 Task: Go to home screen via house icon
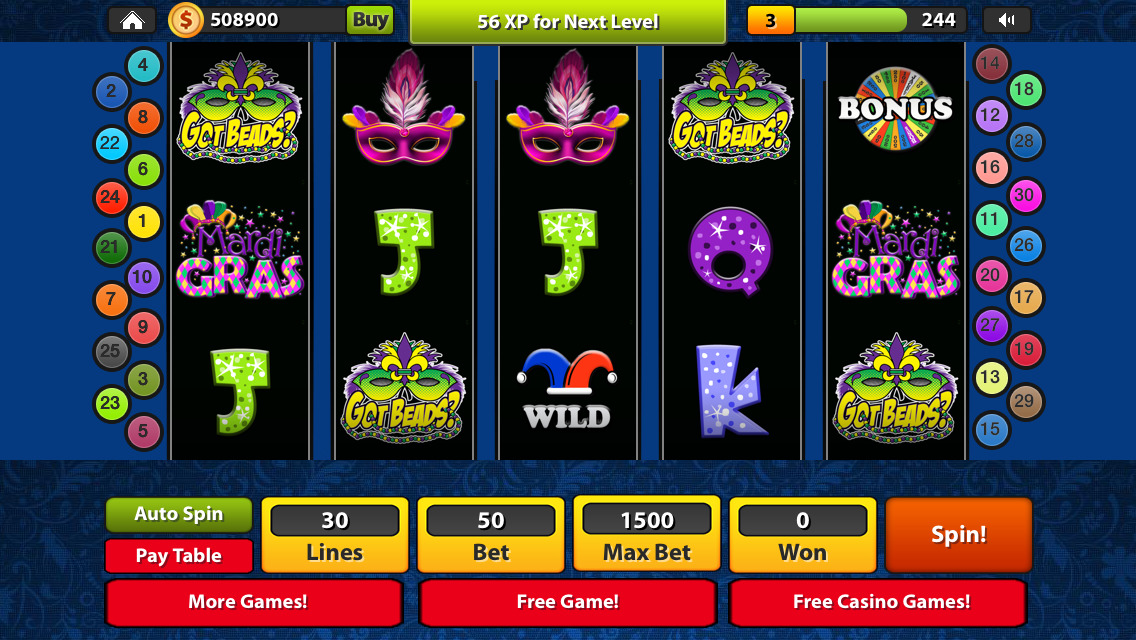pyautogui.click(x=132, y=20)
